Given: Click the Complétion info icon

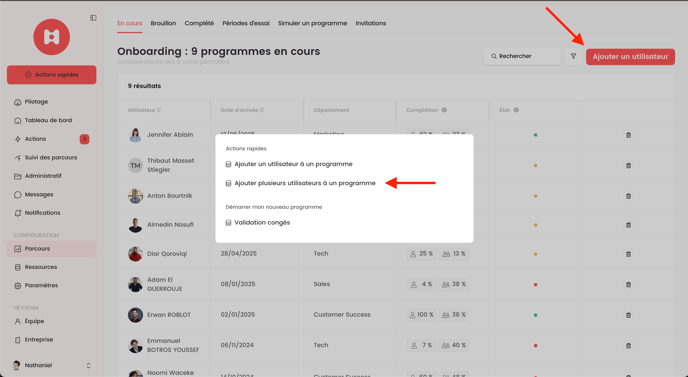Looking at the screenshot, I should (444, 110).
